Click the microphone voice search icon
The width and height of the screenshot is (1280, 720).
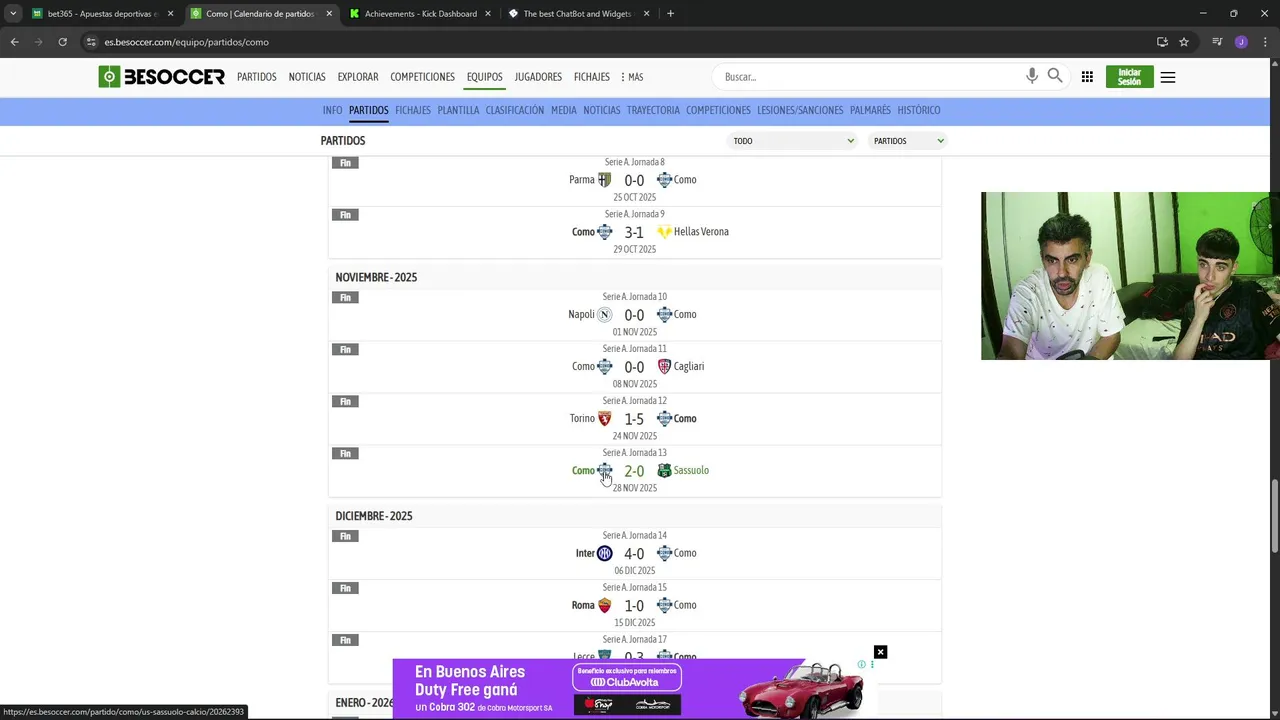click(x=1032, y=76)
